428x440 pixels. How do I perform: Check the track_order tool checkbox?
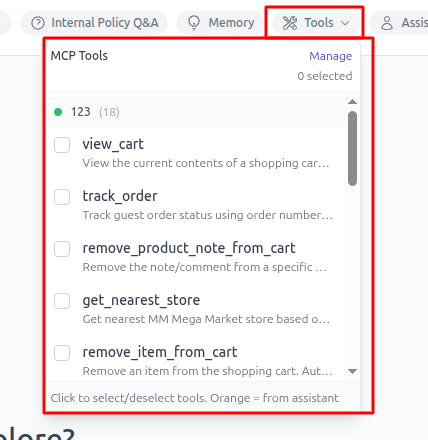click(x=62, y=197)
